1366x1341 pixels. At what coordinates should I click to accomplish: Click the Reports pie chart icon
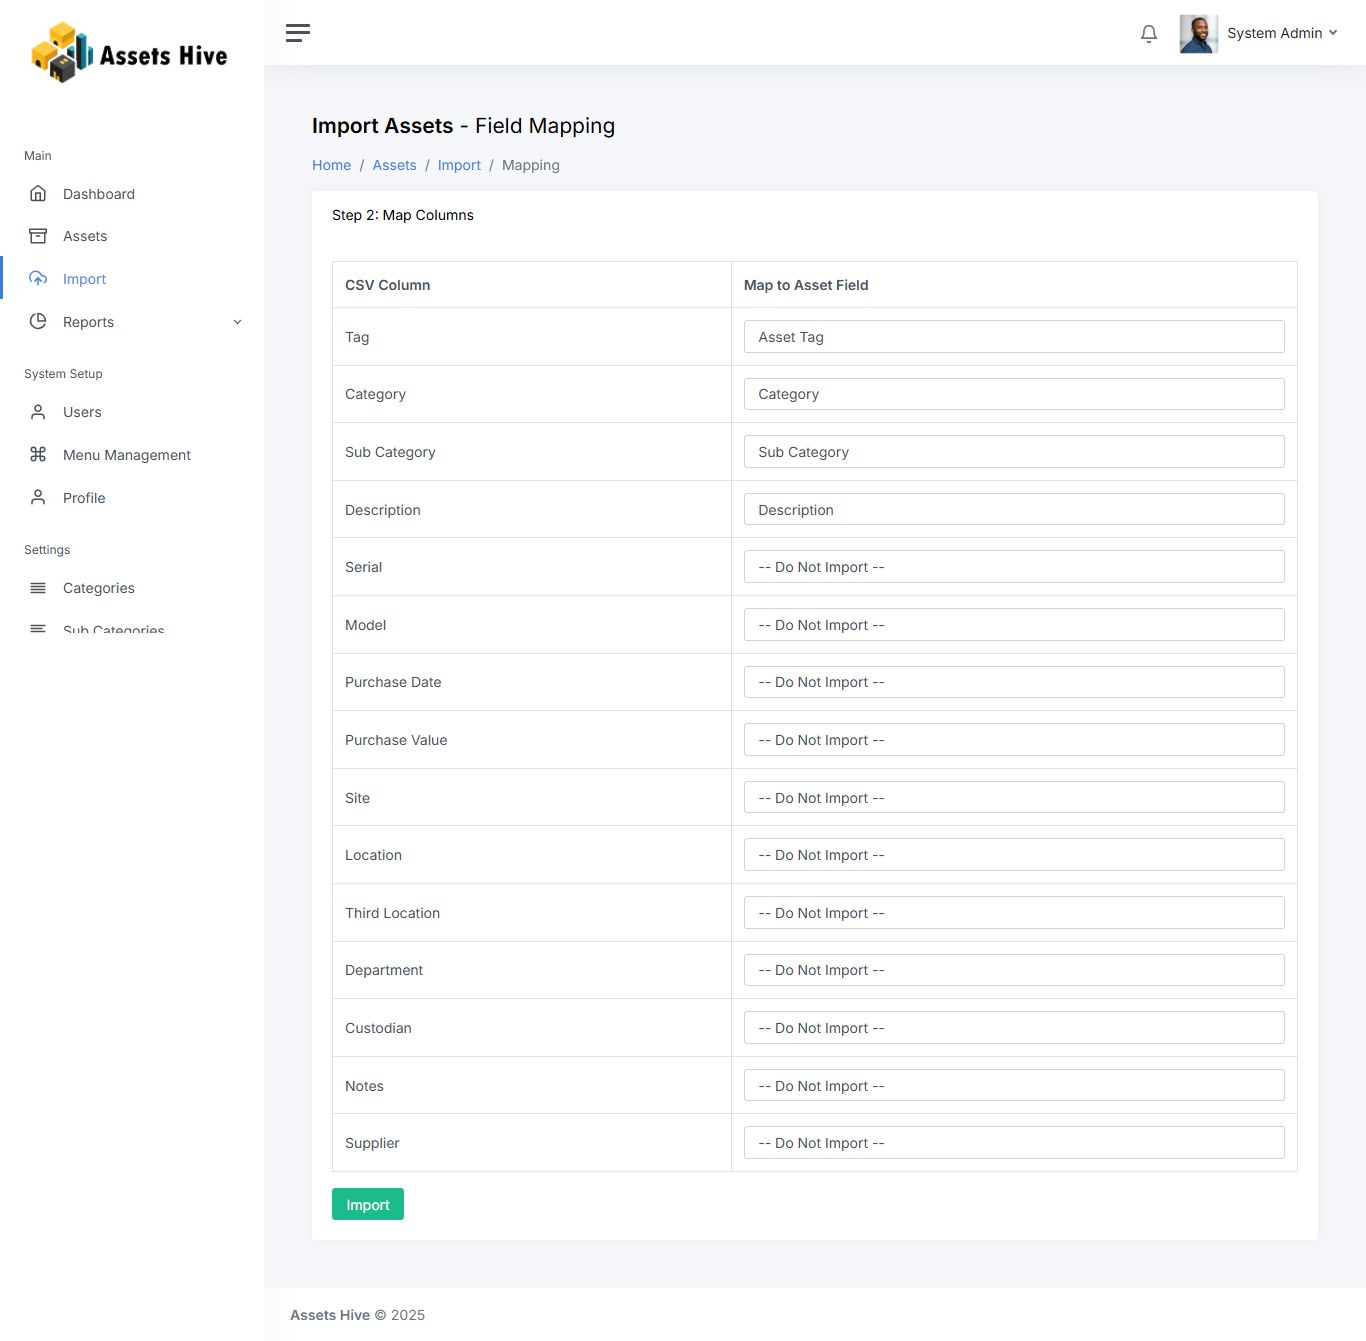pos(38,322)
